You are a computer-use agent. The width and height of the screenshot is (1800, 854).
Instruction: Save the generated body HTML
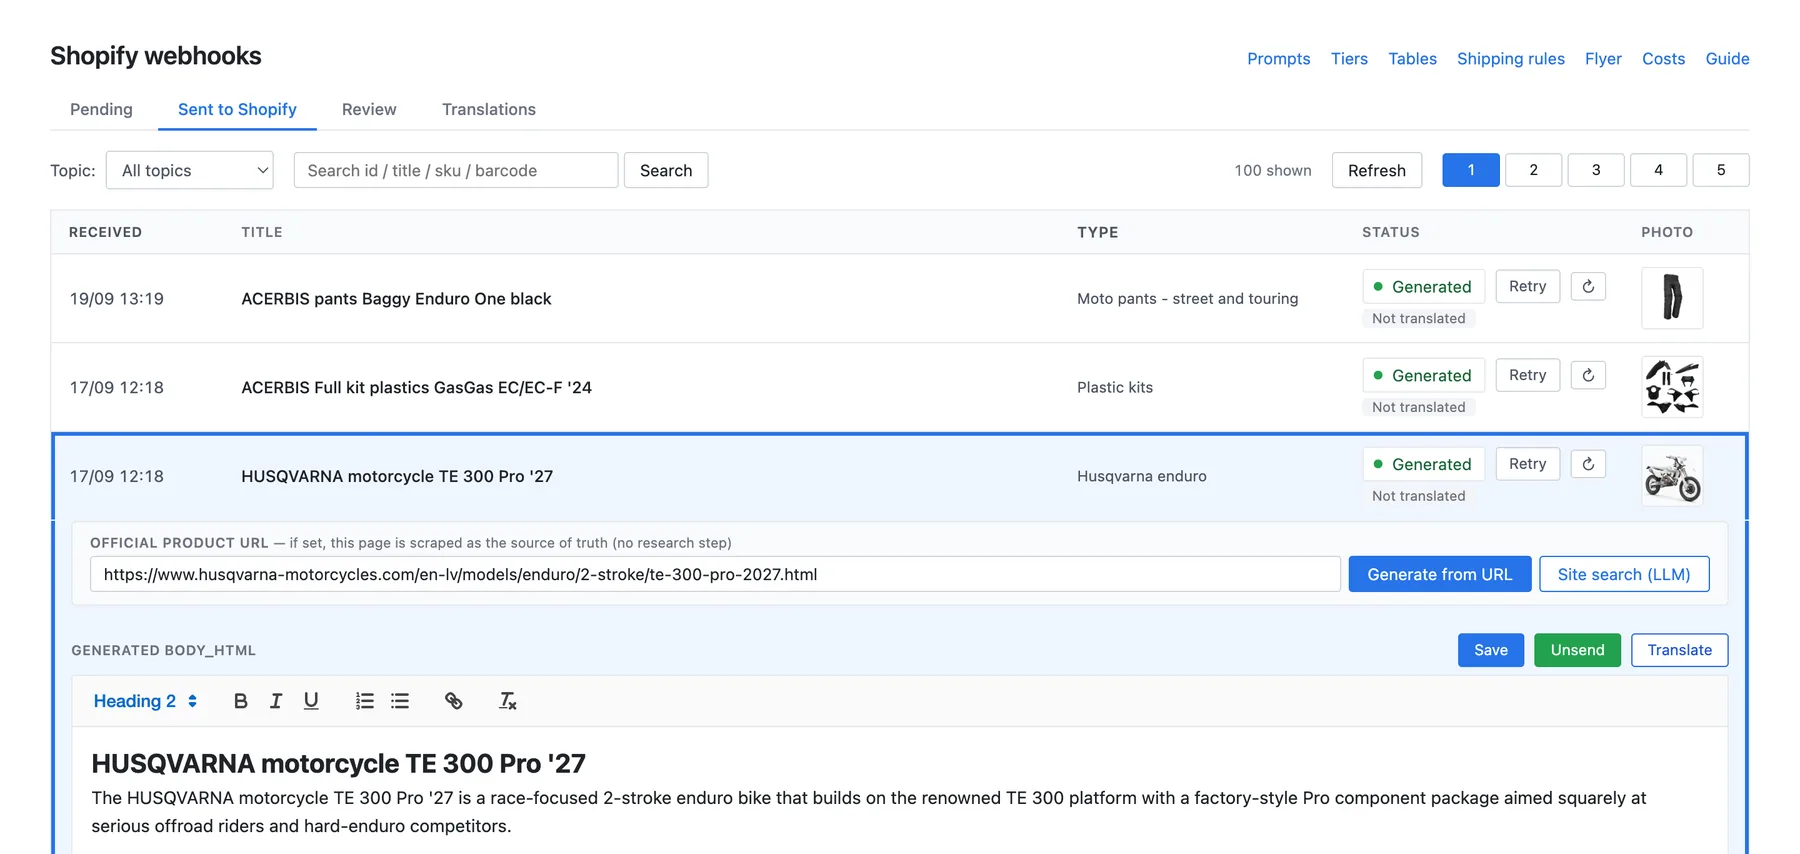1491,650
